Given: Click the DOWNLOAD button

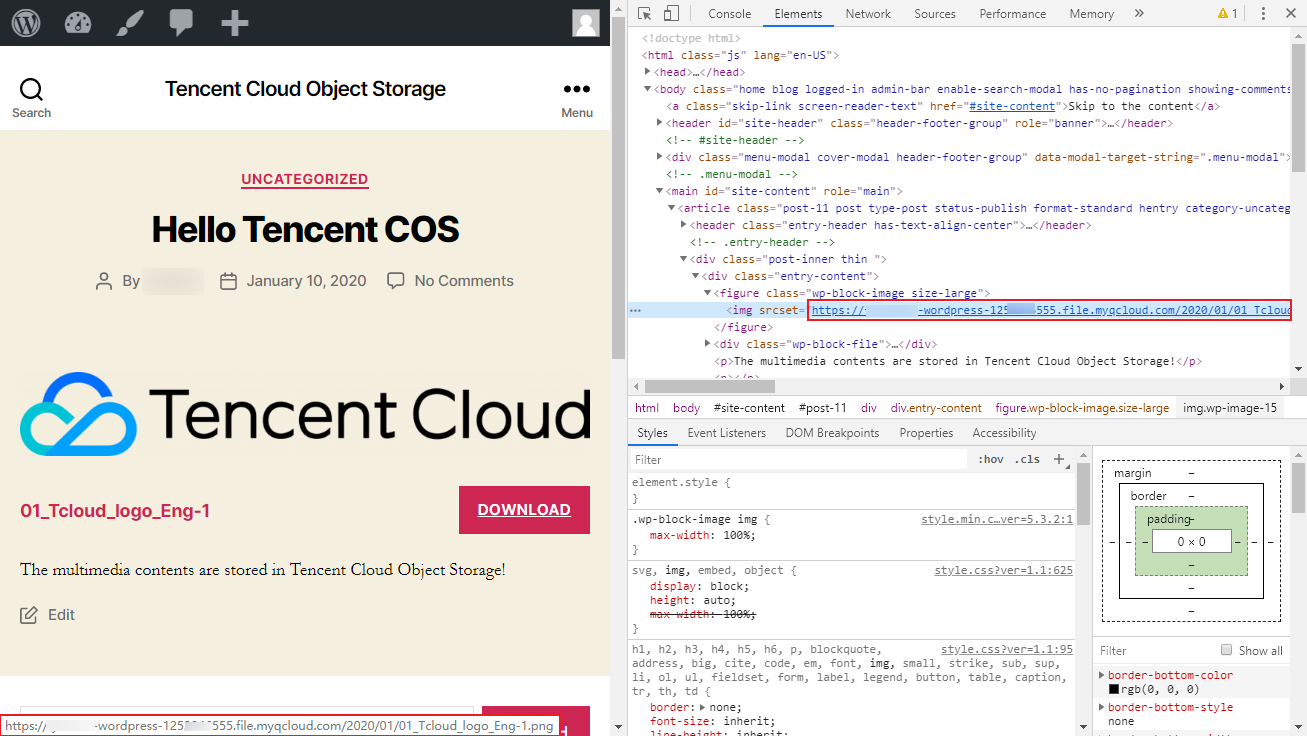Looking at the screenshot, I should 524,510.
